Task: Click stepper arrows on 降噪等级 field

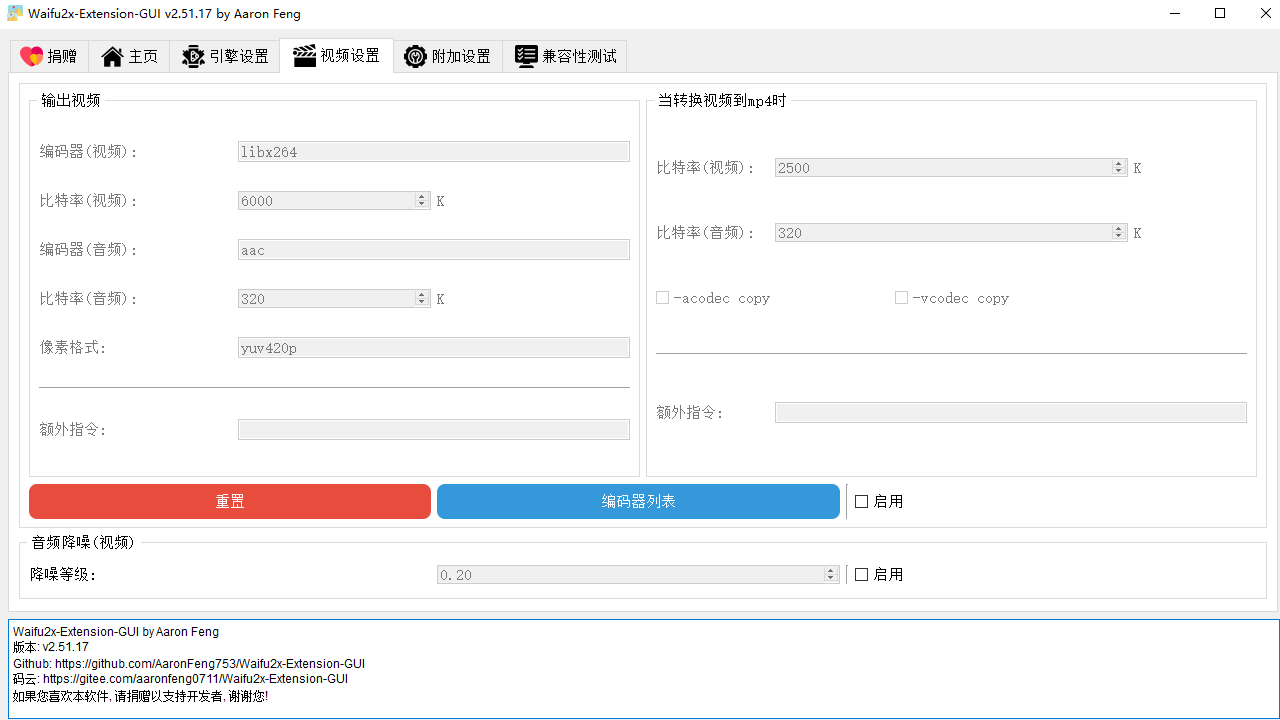Action: click(830, 574)
